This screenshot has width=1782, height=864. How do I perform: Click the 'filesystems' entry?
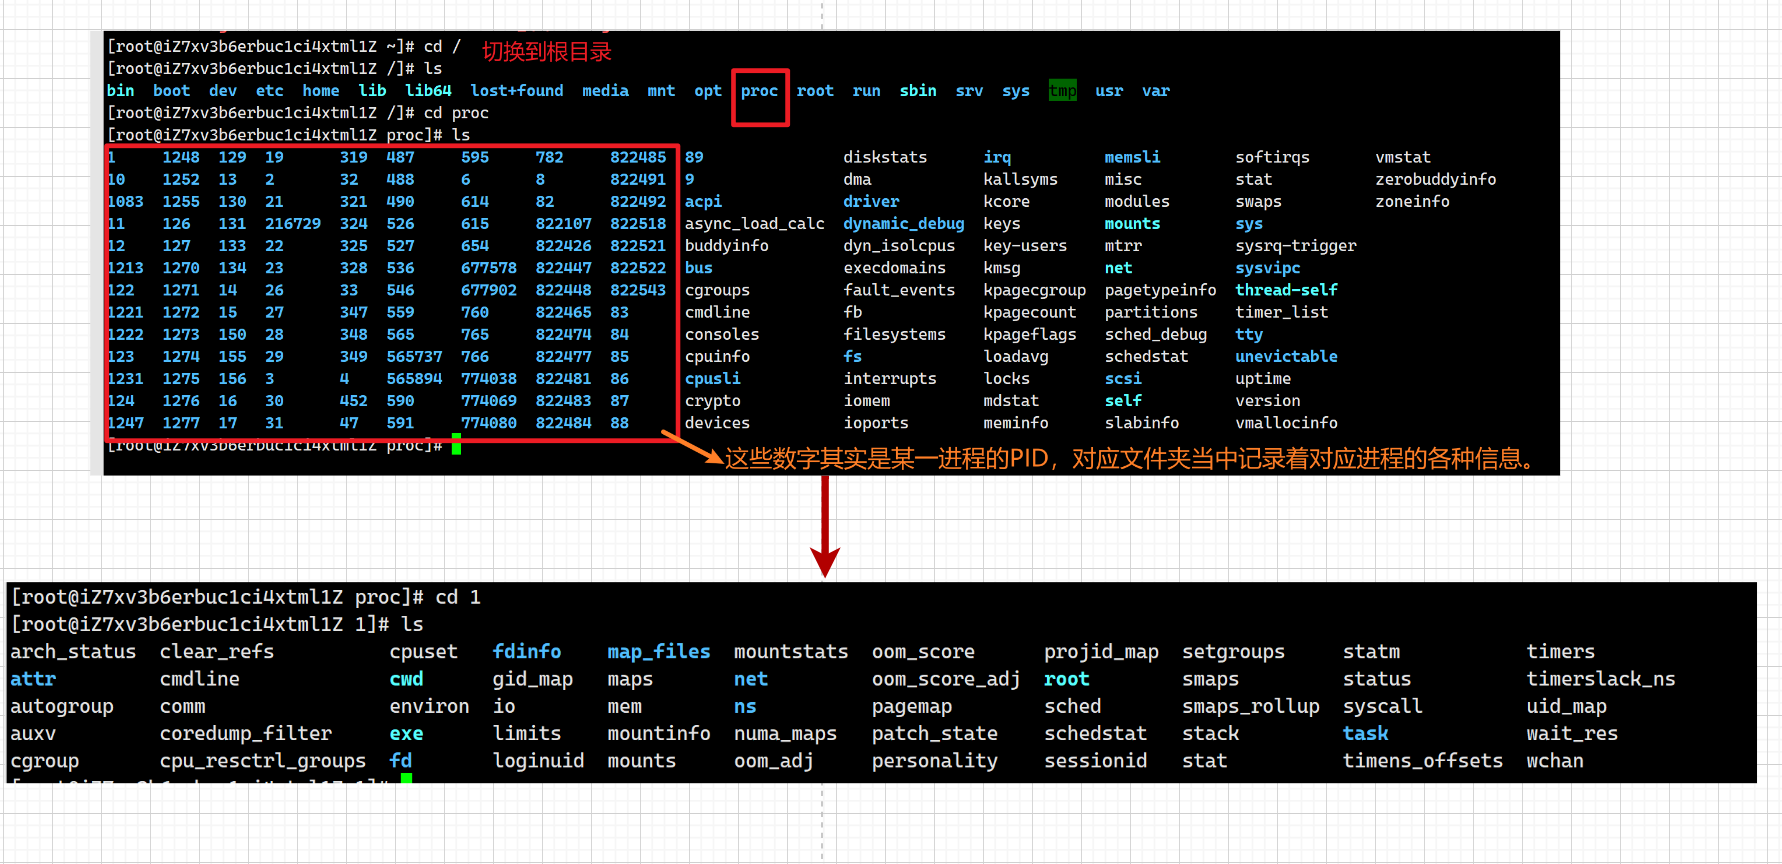[894, 335]
